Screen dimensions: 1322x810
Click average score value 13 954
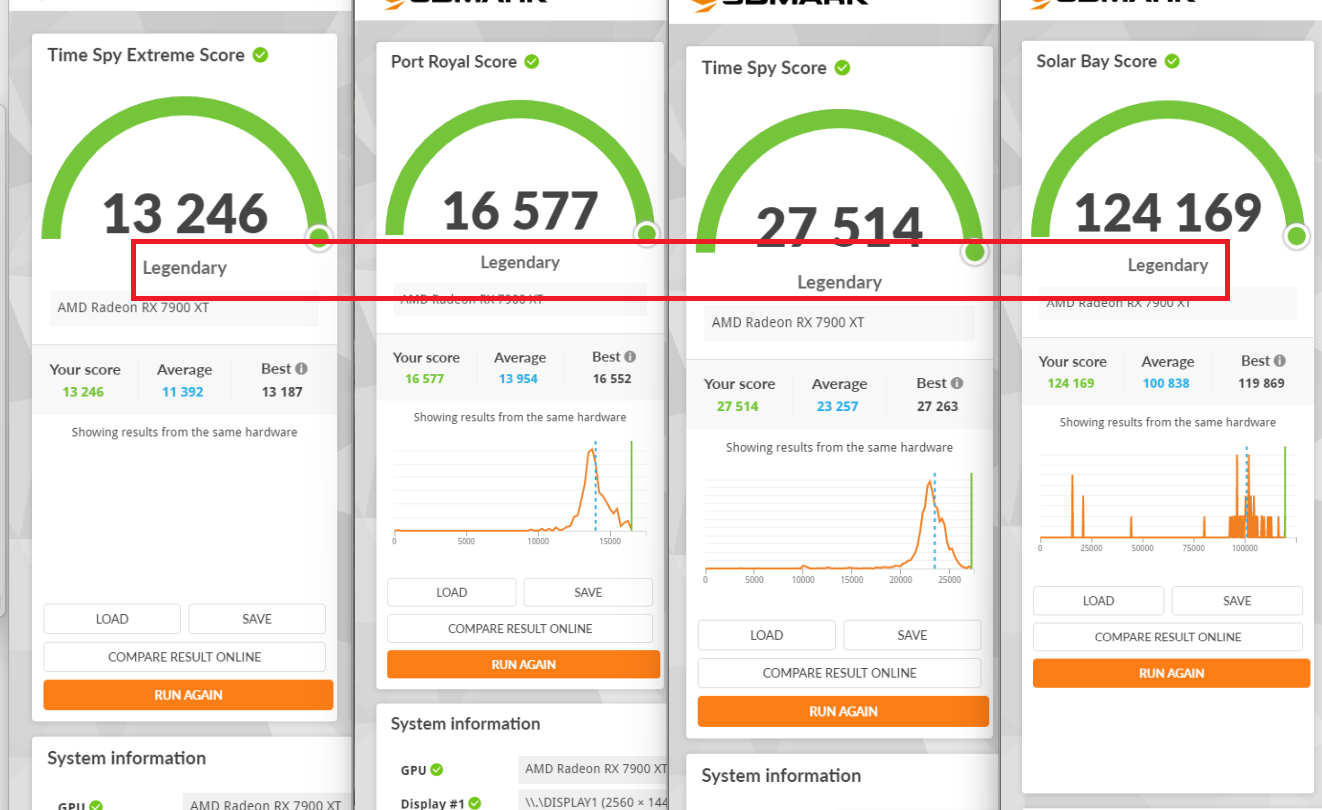[x=519, y=379]
